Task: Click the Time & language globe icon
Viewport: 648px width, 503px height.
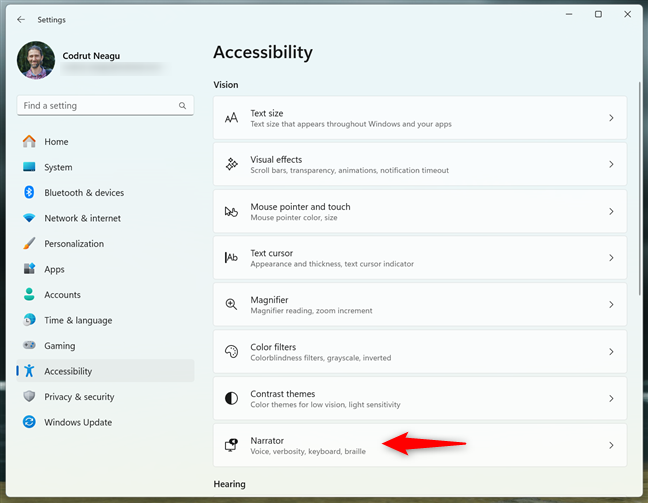Action: [29, 320]
